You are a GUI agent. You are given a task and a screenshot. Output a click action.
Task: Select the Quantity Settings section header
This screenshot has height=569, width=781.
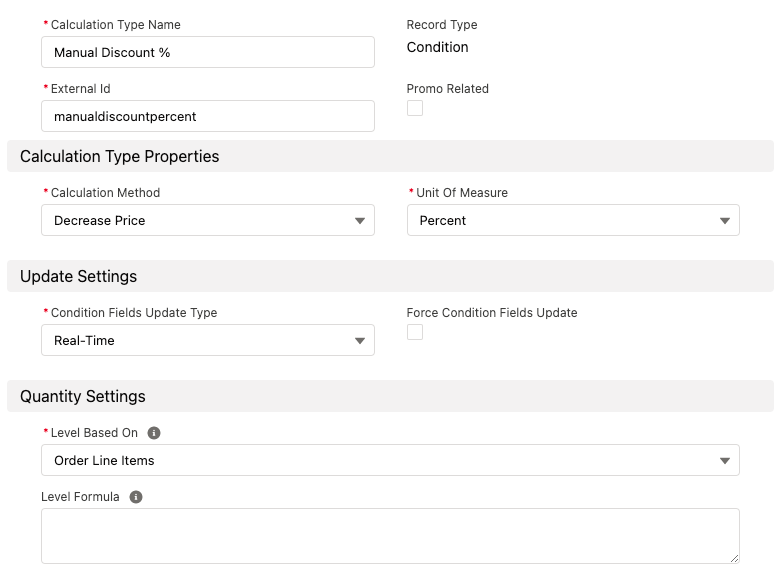coord(83,396)
